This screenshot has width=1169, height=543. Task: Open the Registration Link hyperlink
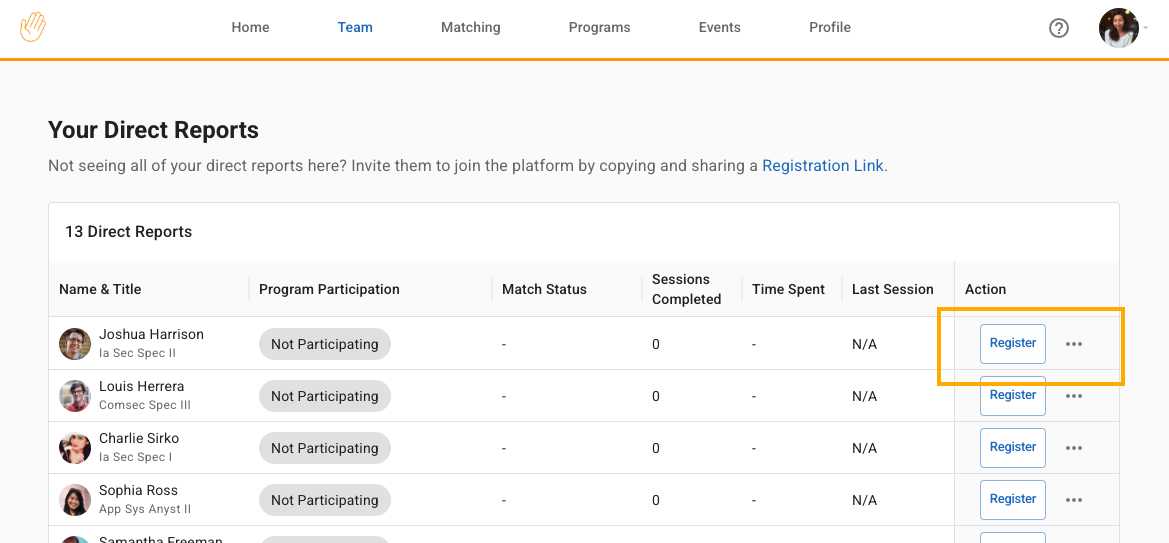point(822,166)
